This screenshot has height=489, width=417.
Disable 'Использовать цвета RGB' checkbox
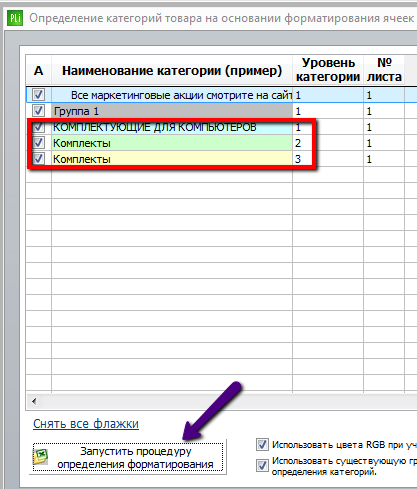(x=262, y=444)
